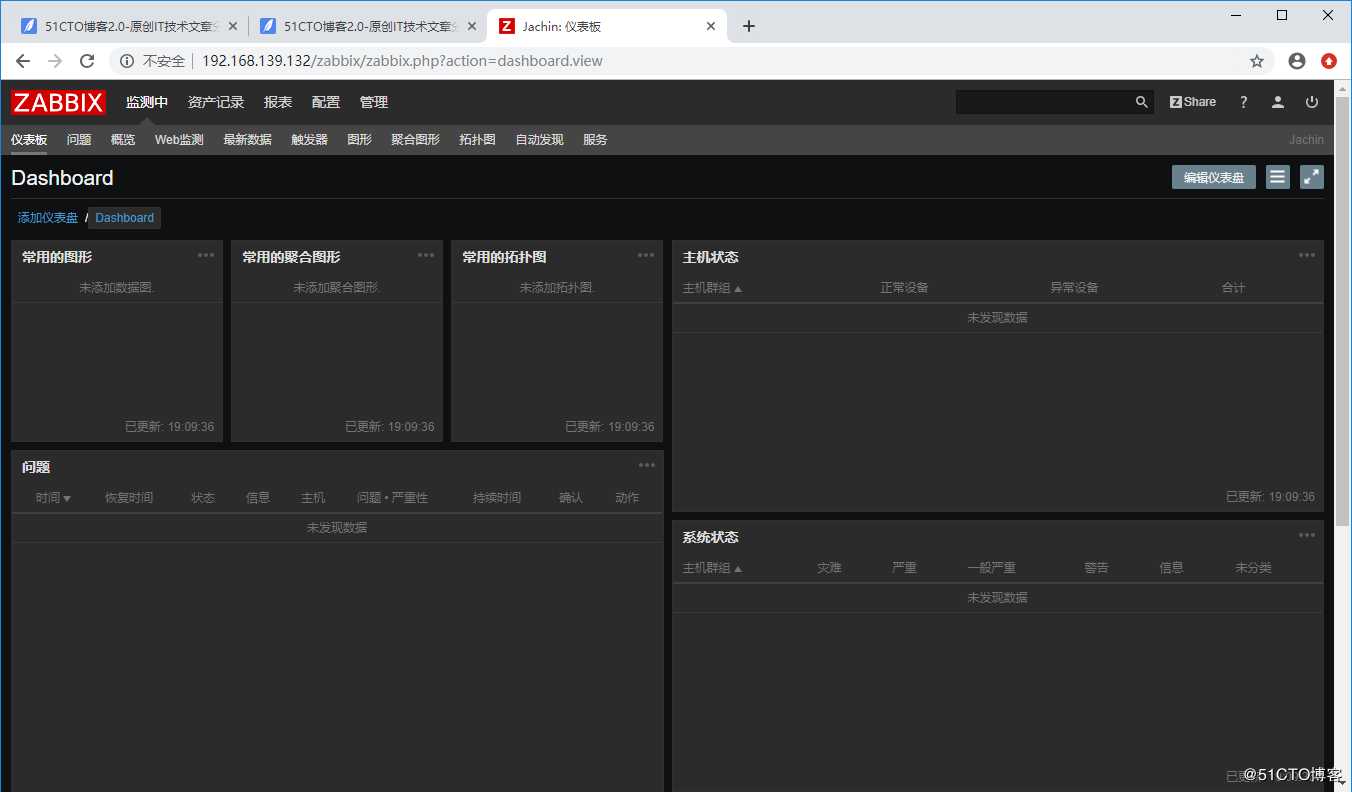Bookmark this page with the star icon
The width and height of the screenshot is (1352, 792).
(1257, 61)
